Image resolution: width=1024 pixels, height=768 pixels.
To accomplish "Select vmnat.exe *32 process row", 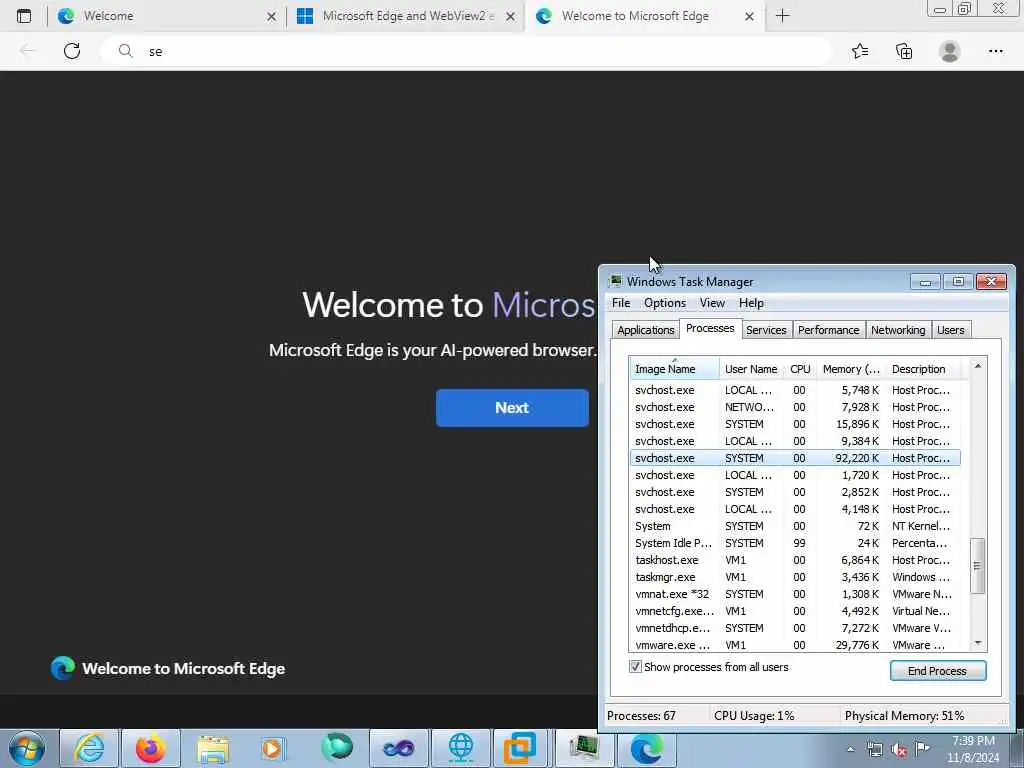I will point(795,594).
